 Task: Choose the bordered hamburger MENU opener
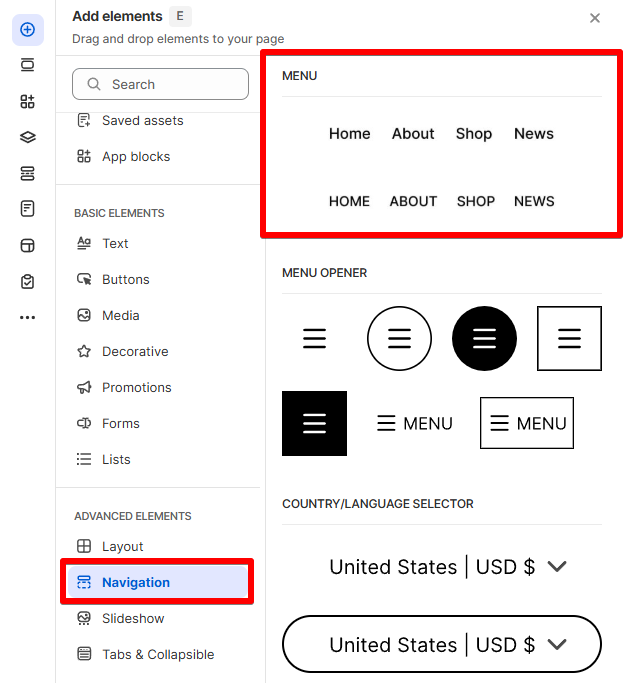pos(527,423)
